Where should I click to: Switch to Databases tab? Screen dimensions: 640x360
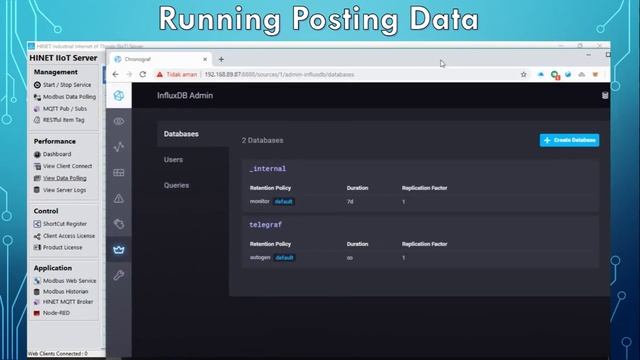181,134
